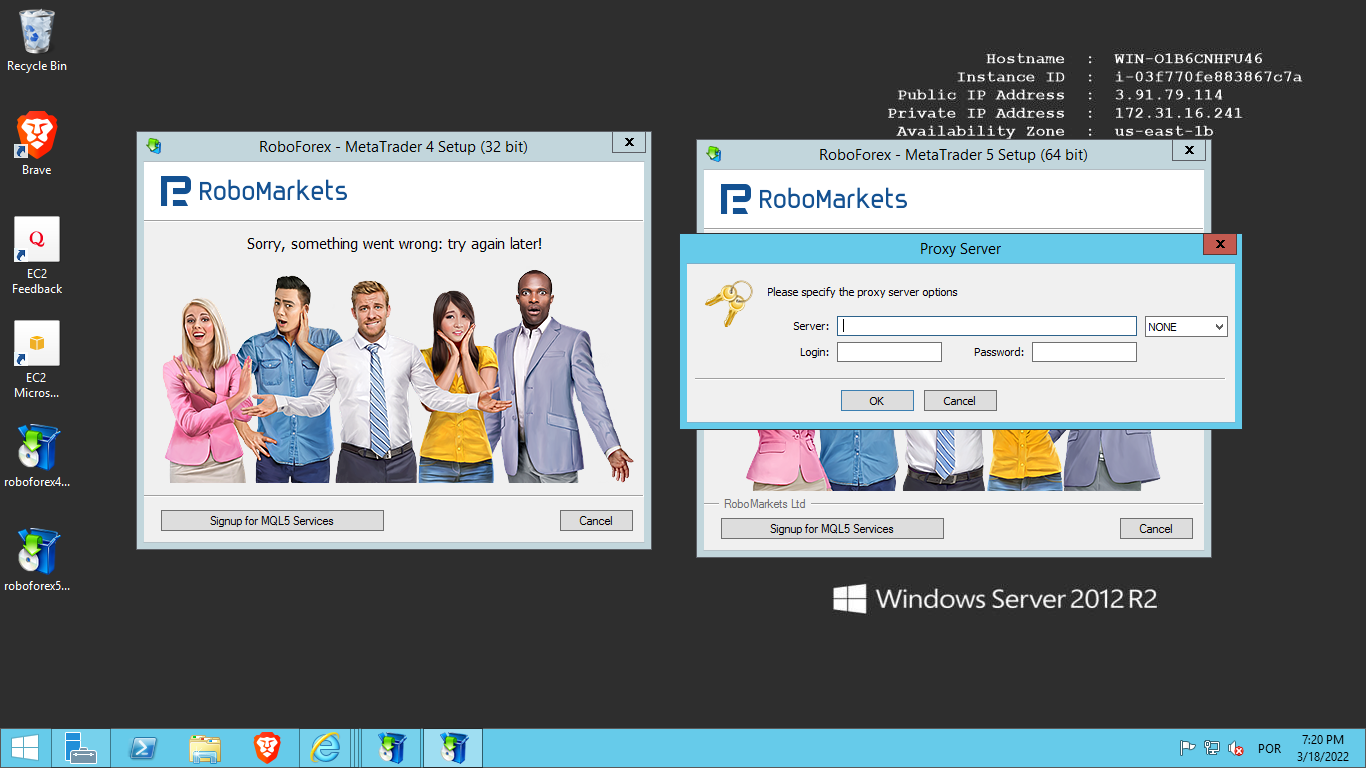Click the MetaTrader 4 Setup title bar icon
The image size is (1366, 768).
[153, 146]
